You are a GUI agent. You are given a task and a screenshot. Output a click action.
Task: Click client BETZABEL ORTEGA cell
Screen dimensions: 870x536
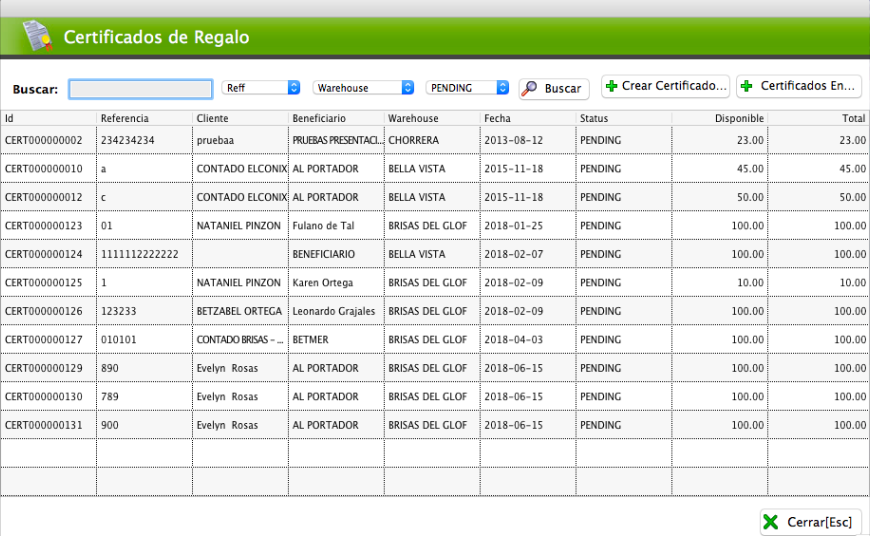coord(240,311)
